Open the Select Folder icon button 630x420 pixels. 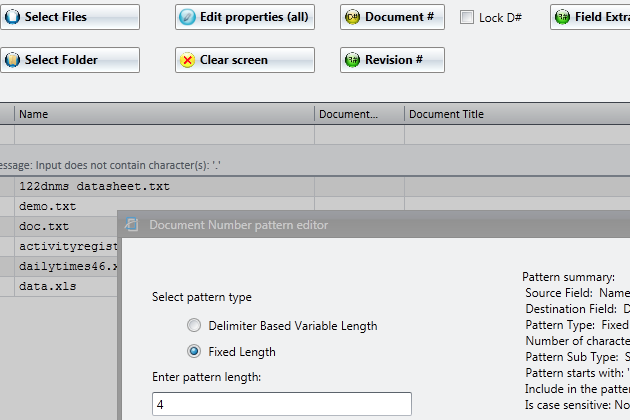coord(12,60)
